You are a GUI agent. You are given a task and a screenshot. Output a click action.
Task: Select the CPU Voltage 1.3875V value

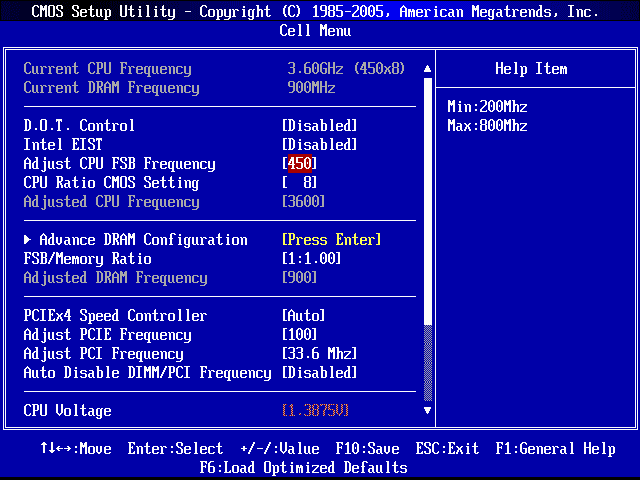tap(316, 410)
